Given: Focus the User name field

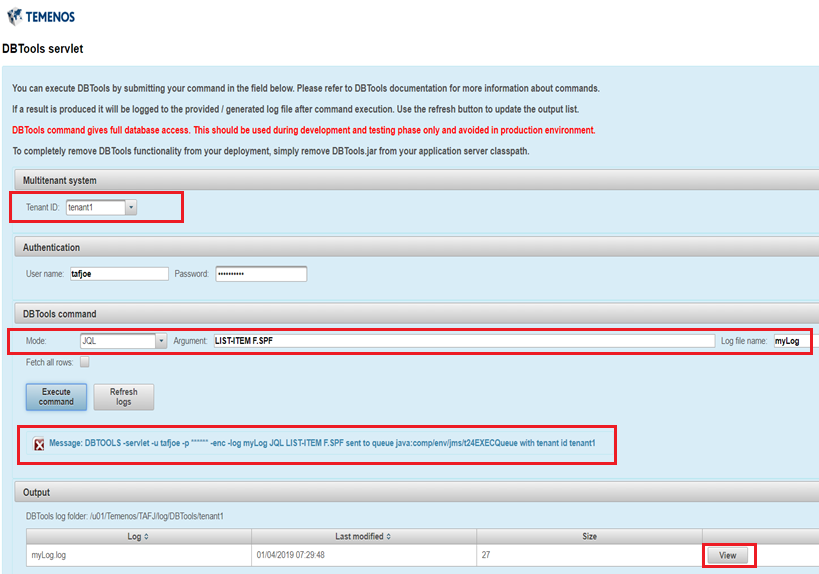Looking at the screenshot, I should [x=118, y=274].
